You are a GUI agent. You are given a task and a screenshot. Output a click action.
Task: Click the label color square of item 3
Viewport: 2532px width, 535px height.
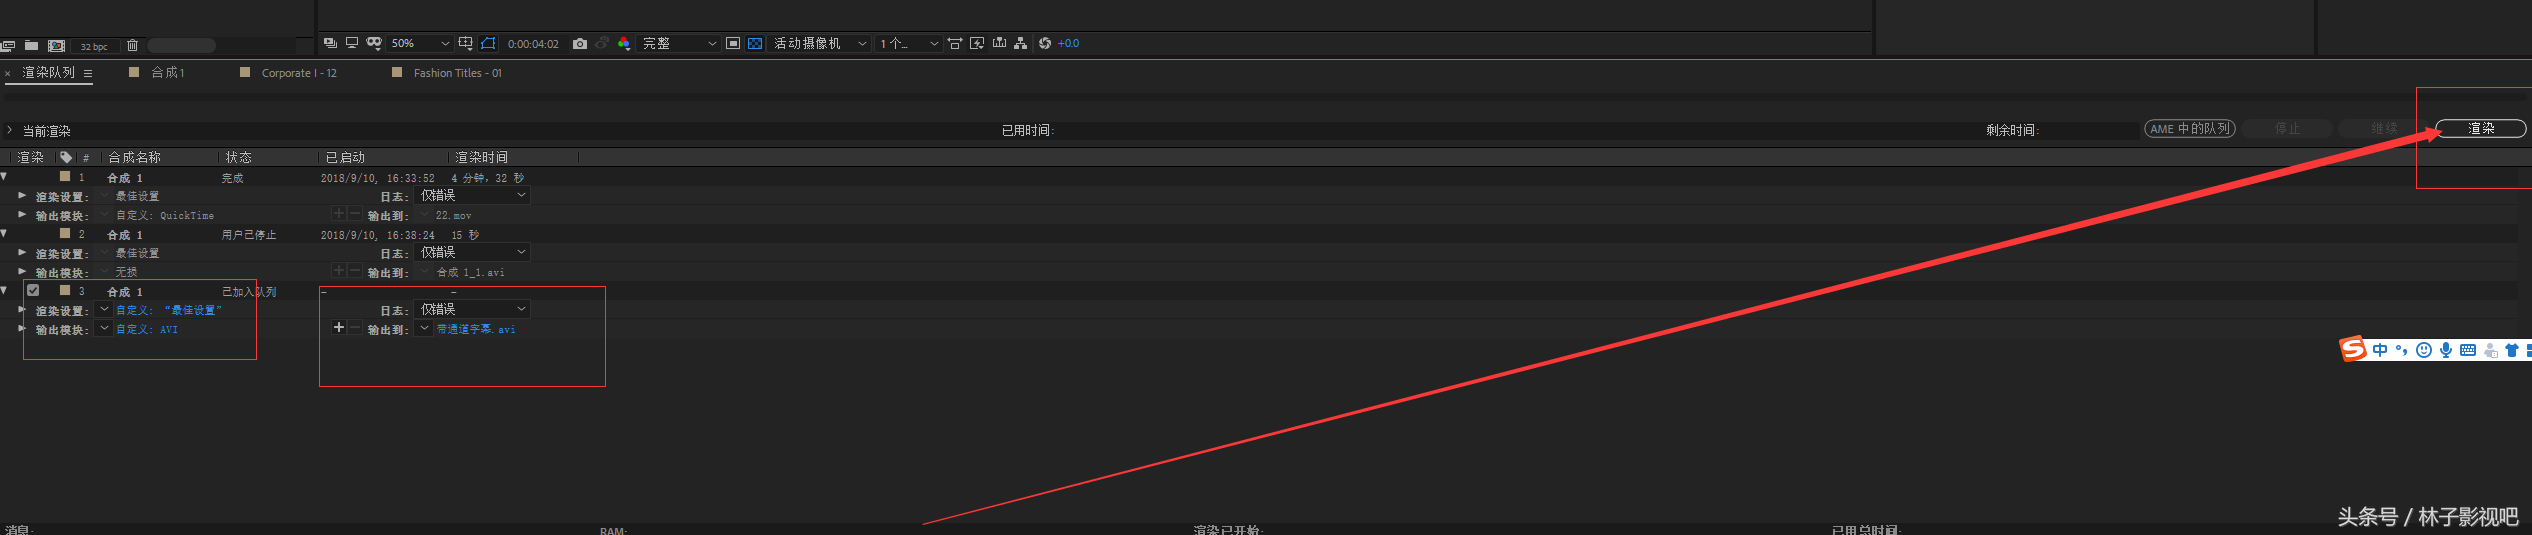click(x=65, y=290)
